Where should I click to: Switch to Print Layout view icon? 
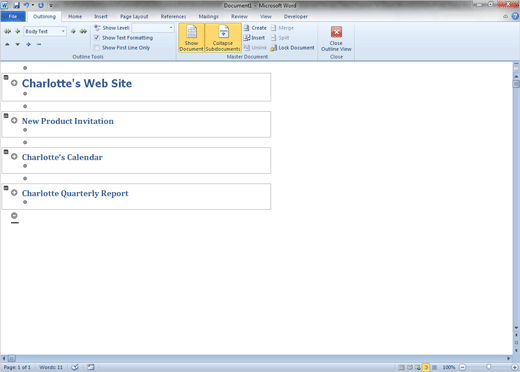tap(401, 367)
